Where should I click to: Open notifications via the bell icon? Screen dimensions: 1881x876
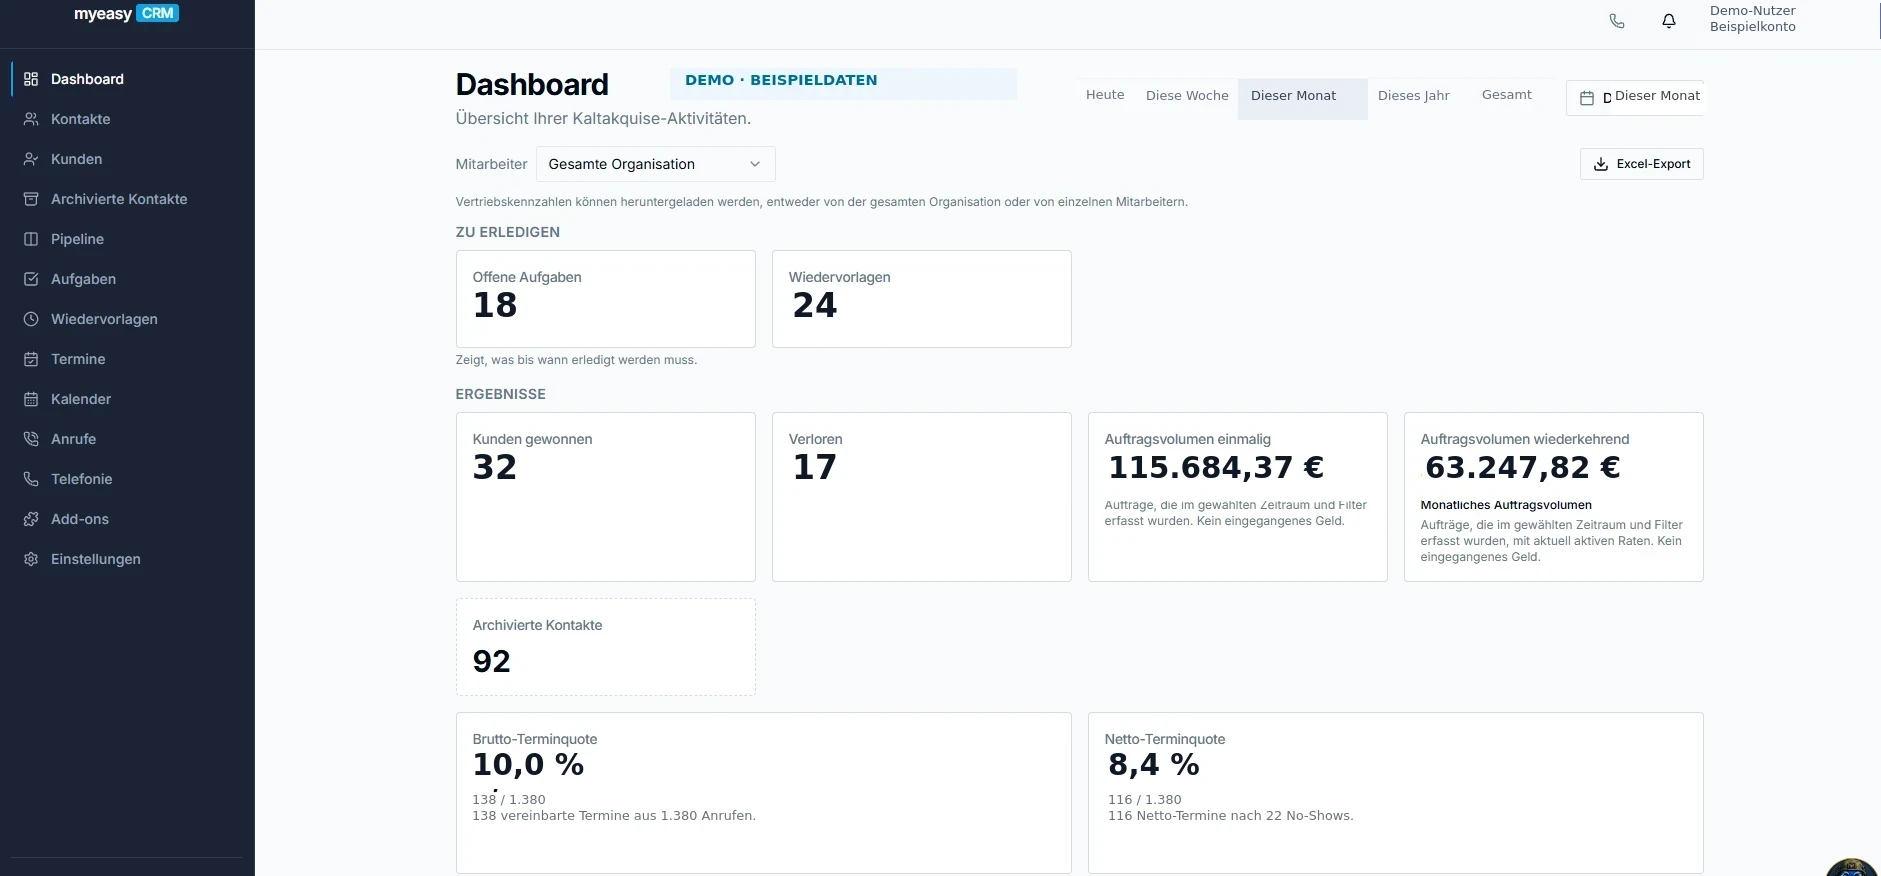tap(1669, 21)
